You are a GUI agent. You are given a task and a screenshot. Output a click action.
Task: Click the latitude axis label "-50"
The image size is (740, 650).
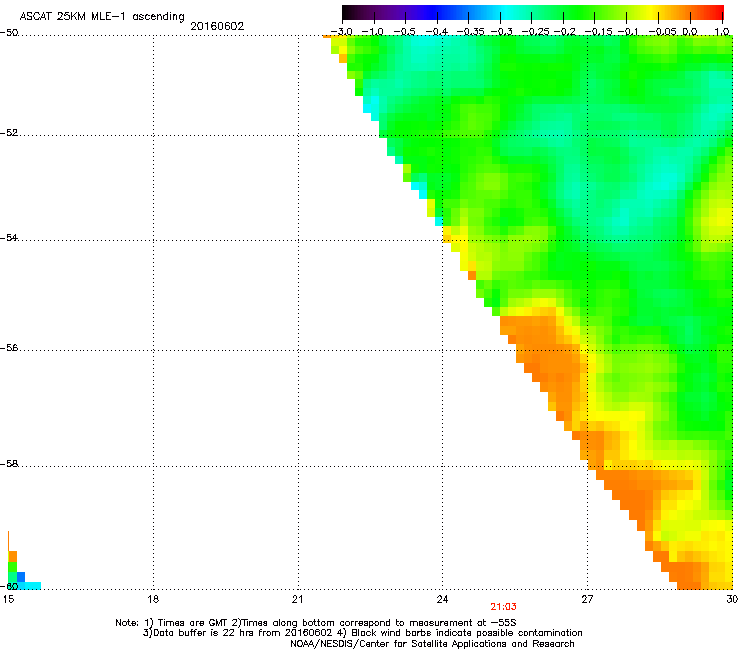click(9, 33)
